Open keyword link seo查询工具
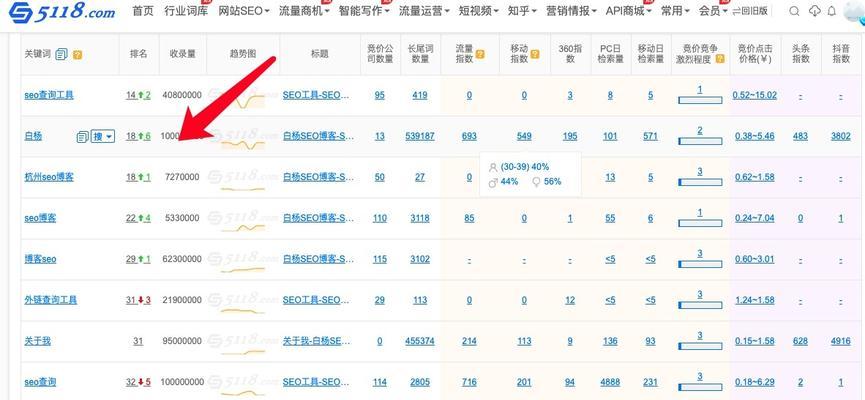The height and width of the screenshot is (400, 865). 49,95
